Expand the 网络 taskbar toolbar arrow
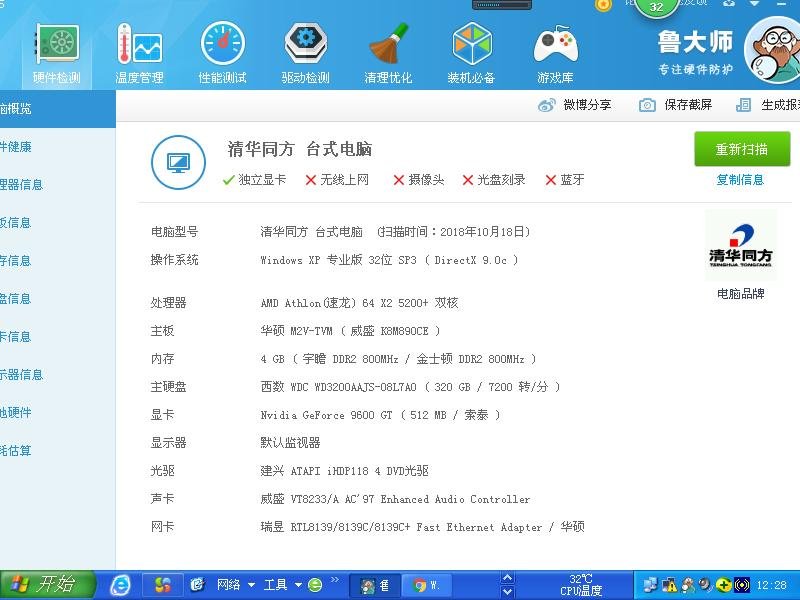Screen dimensions: 800x600 click(251, 585)
